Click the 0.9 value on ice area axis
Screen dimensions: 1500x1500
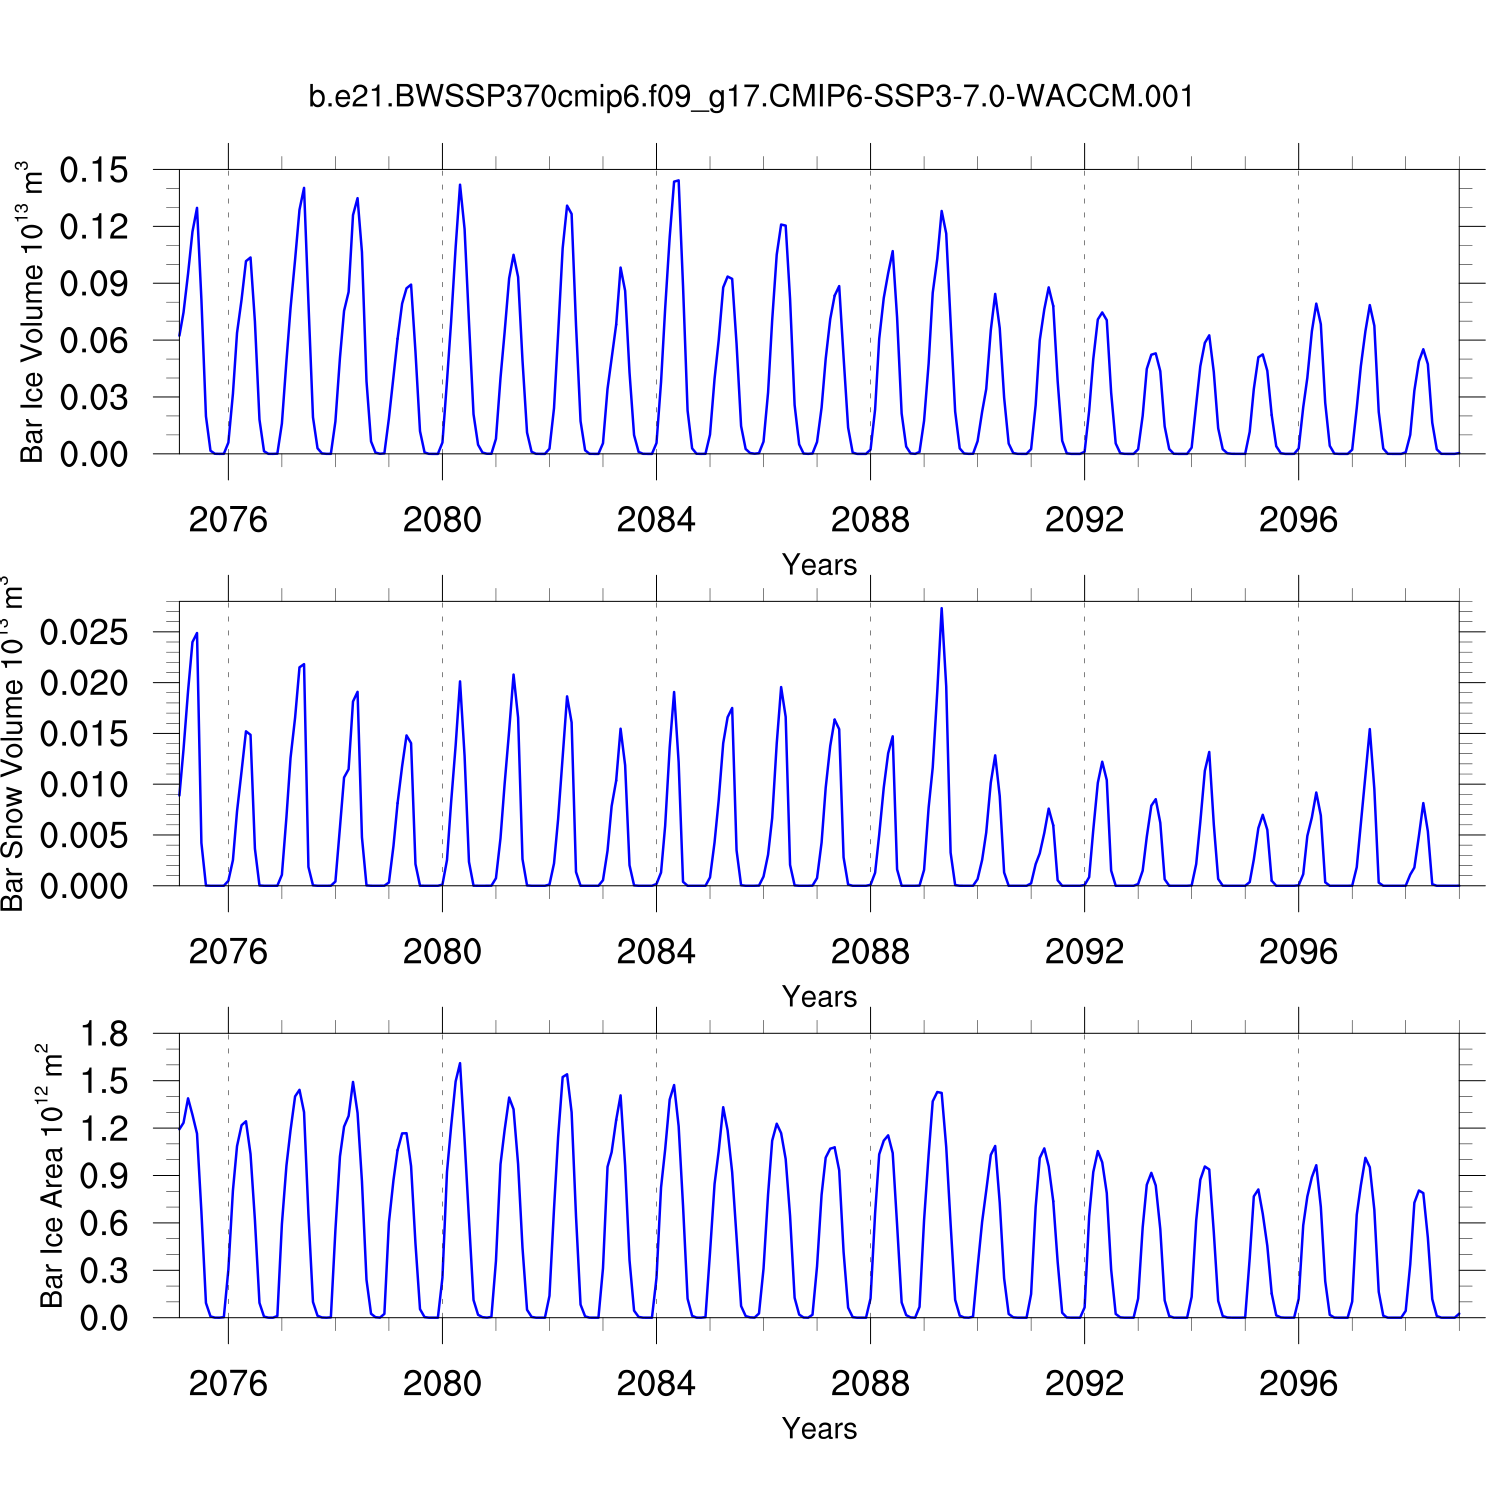(x=104, y=1177)
